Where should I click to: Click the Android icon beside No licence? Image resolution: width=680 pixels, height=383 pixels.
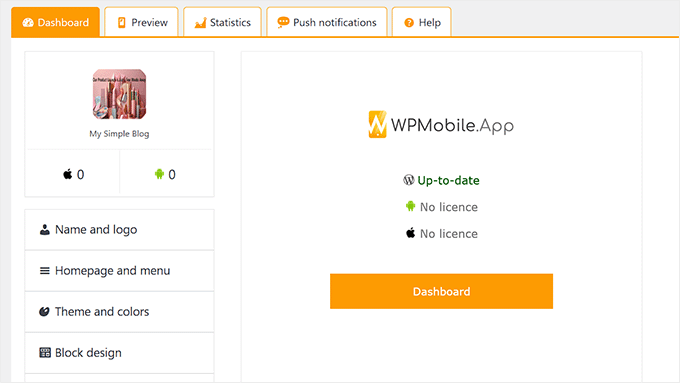coord(410,206)
